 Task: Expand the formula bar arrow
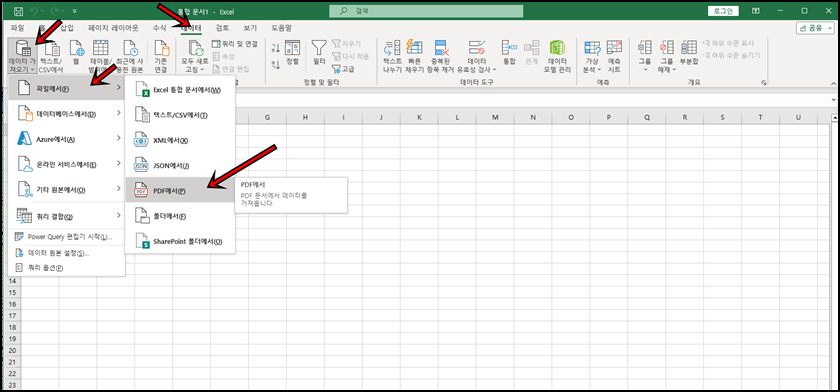click(x=834, y=100)
